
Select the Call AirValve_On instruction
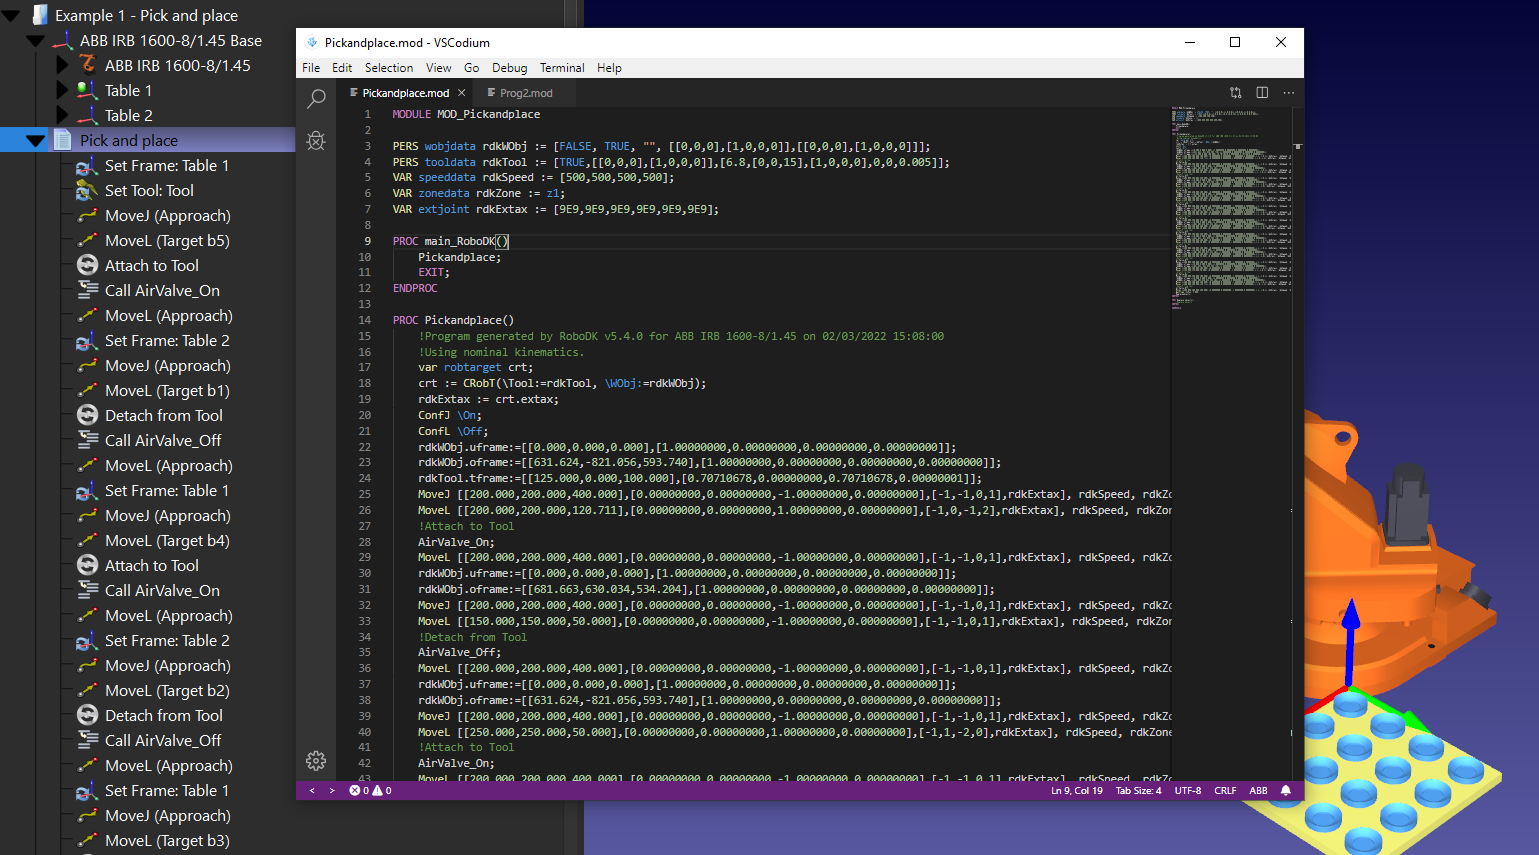tap(162, 291)
